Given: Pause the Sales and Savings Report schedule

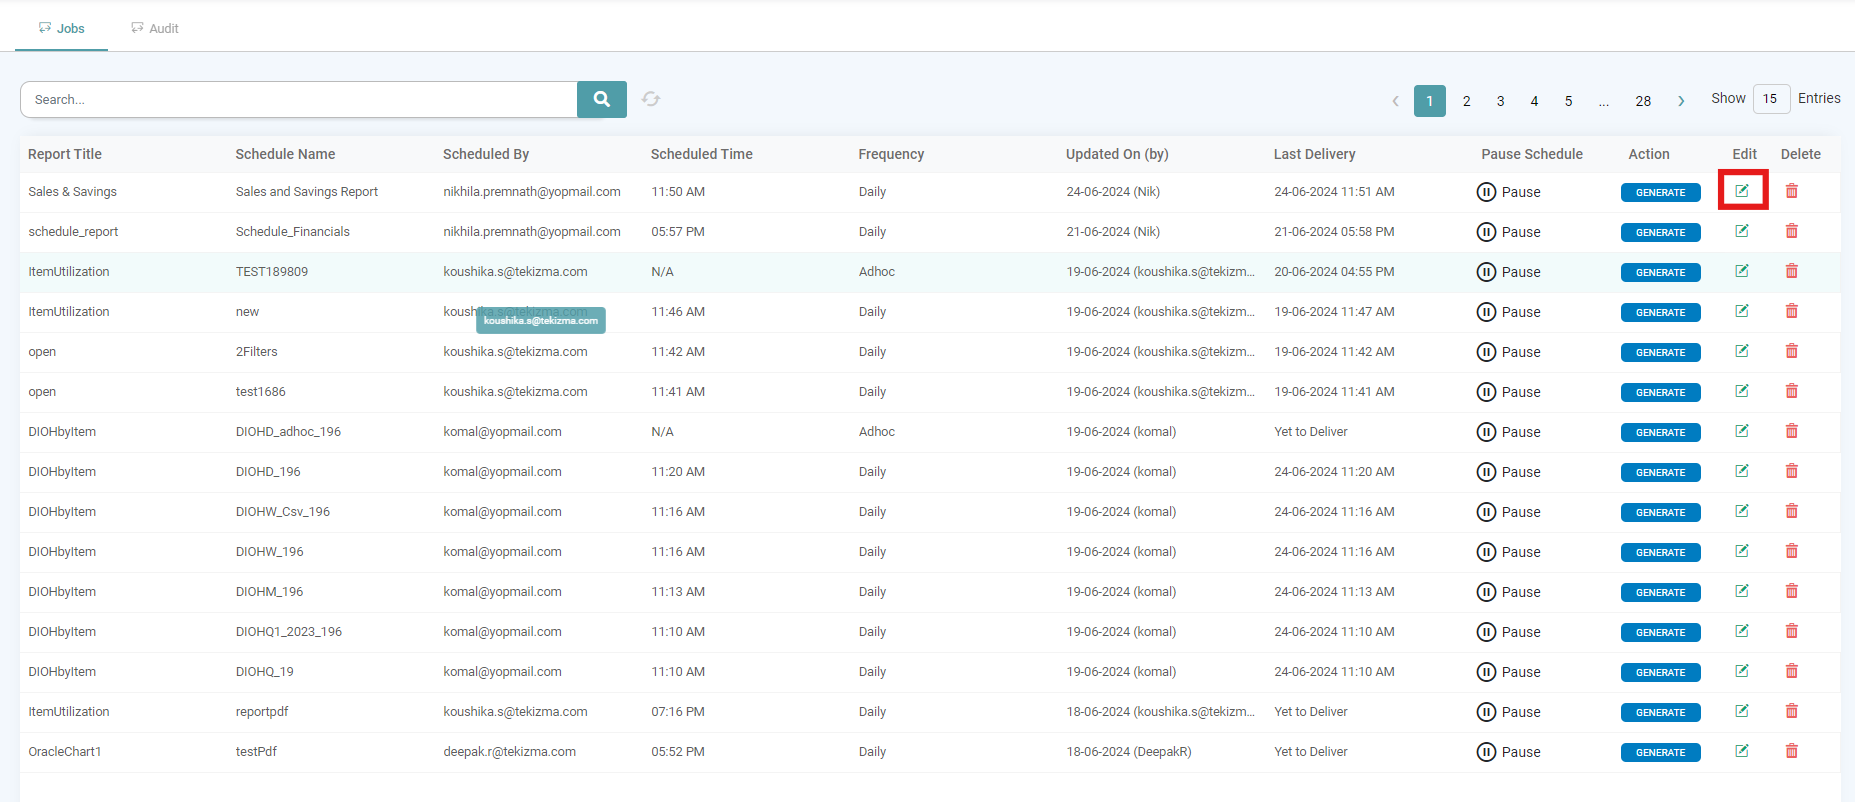Looking at the screenshot, I should (x=1508, y=192).
